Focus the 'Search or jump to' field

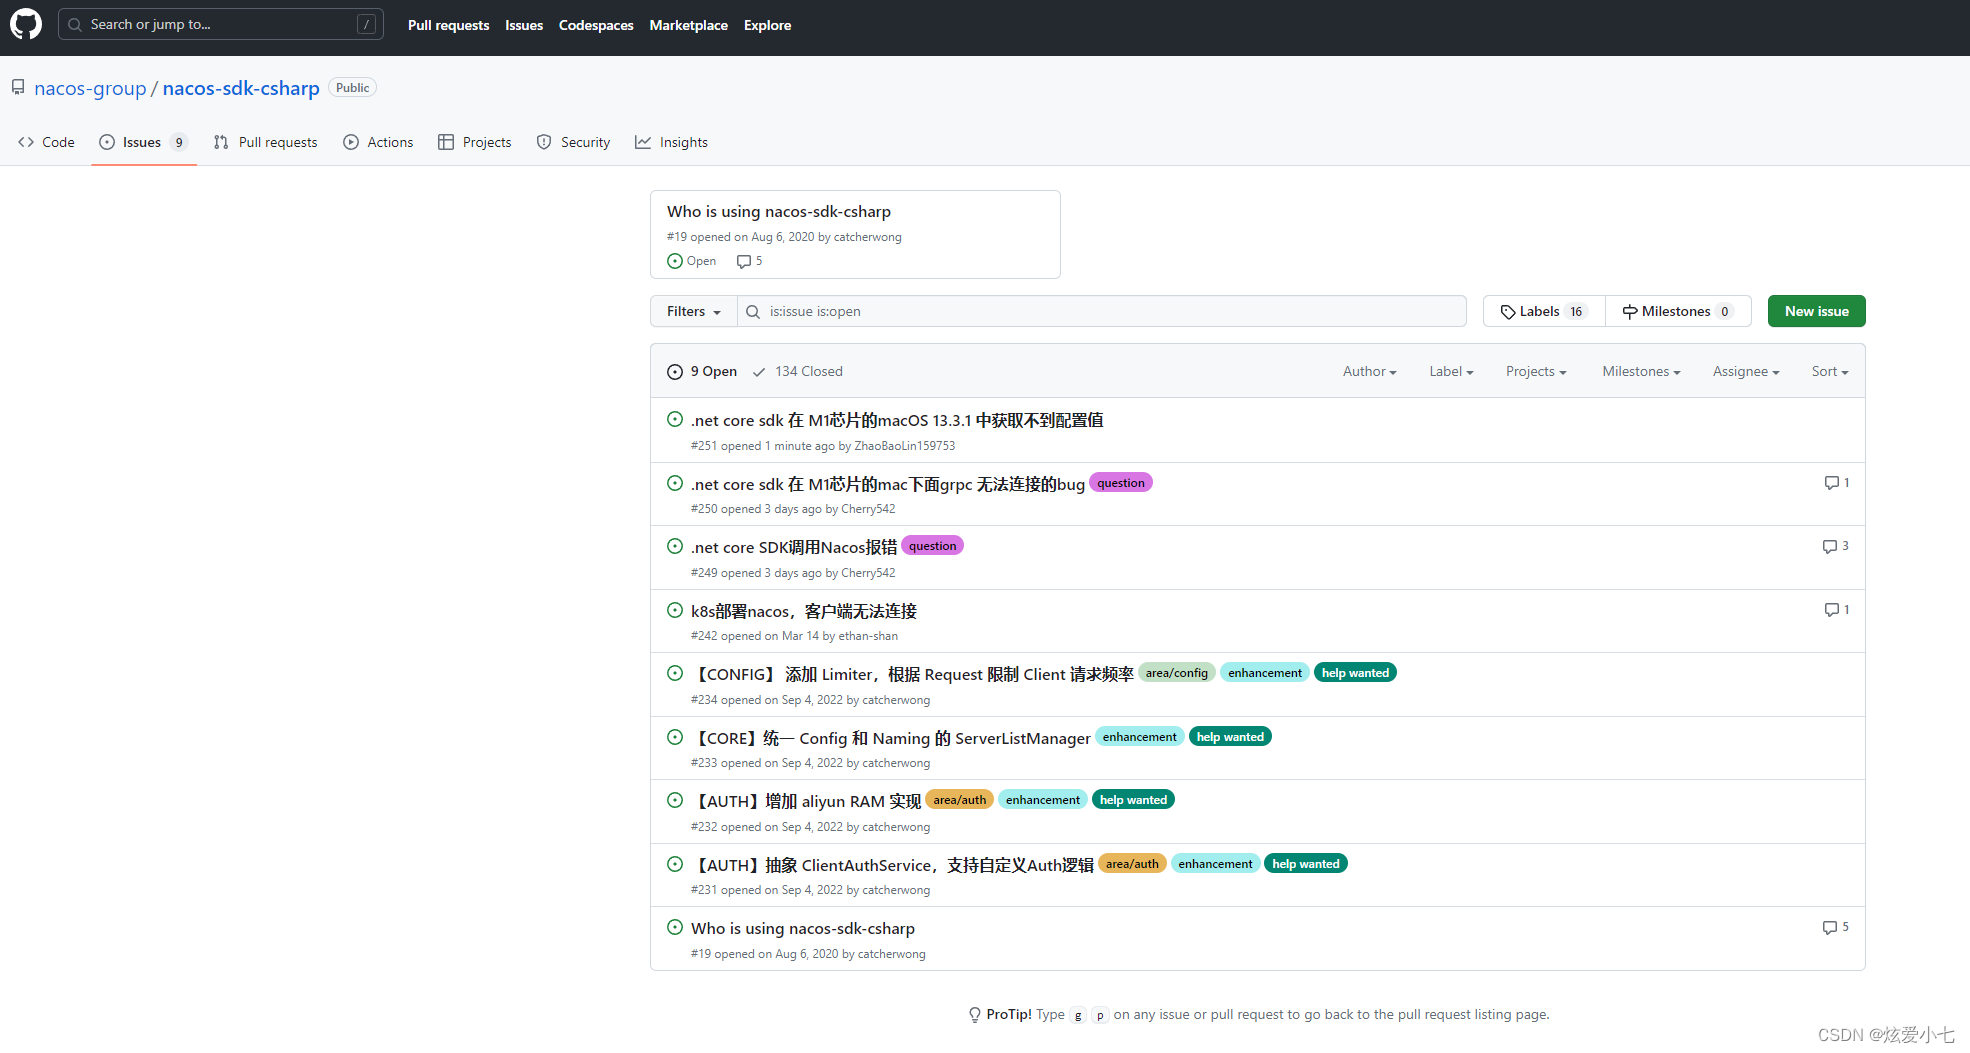point(221,25)
